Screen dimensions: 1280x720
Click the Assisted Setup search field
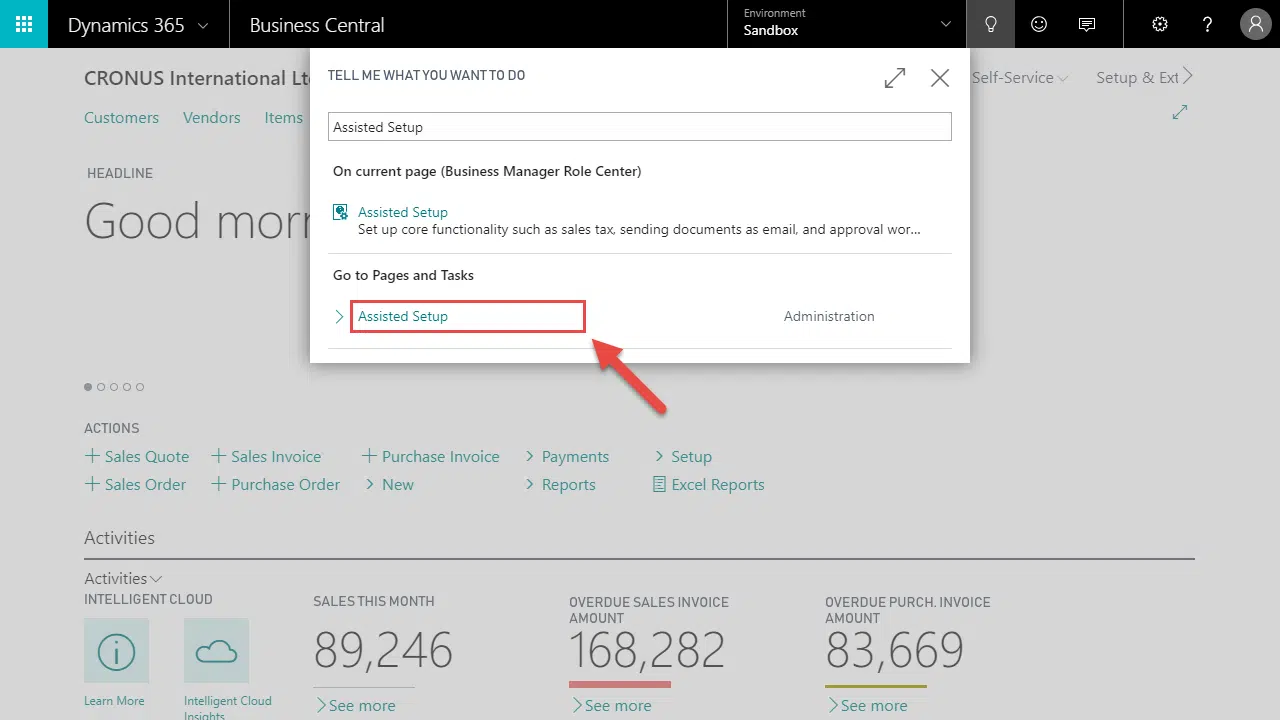pos(640,127)
